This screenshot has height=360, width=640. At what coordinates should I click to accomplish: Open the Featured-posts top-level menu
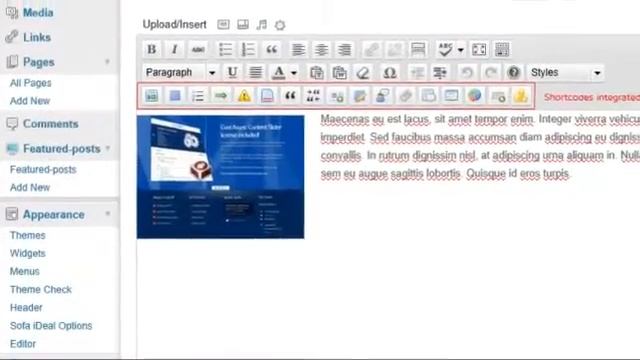tap(62, 149)
